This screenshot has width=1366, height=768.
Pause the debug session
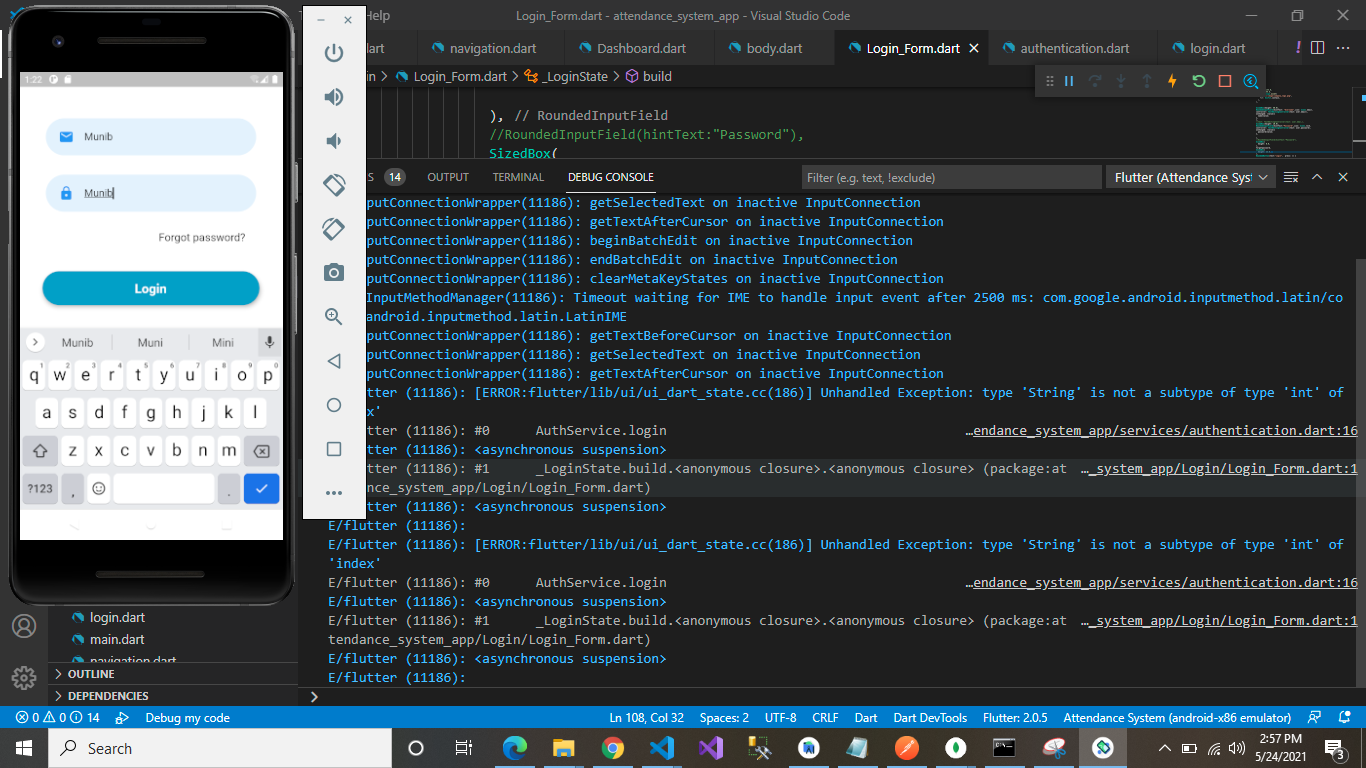pyautogui.click(x=1069, y=81)
